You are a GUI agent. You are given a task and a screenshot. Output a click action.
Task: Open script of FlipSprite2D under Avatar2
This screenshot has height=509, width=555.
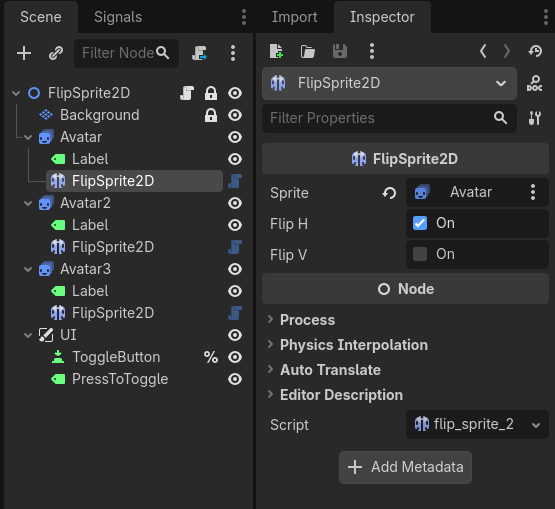[x=235, y=247]
